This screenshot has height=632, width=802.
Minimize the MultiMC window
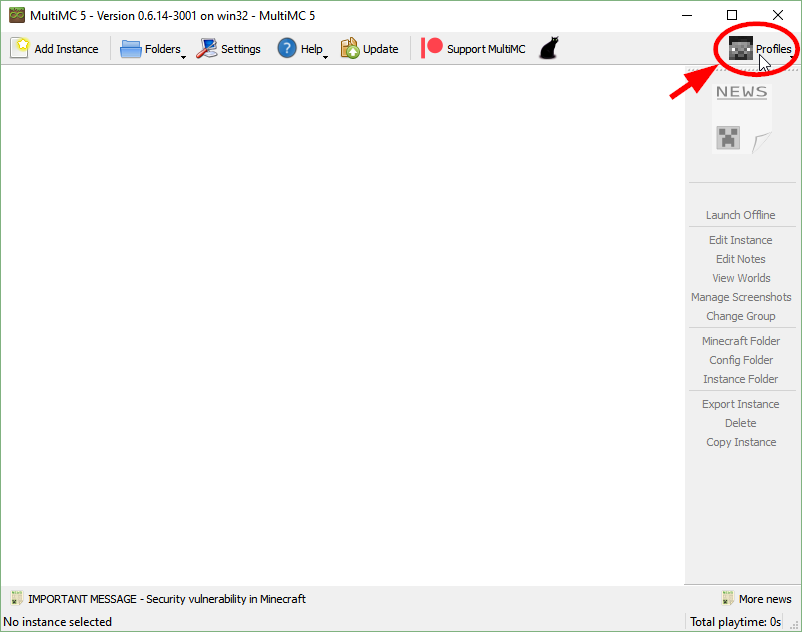(x=687, y=15)
